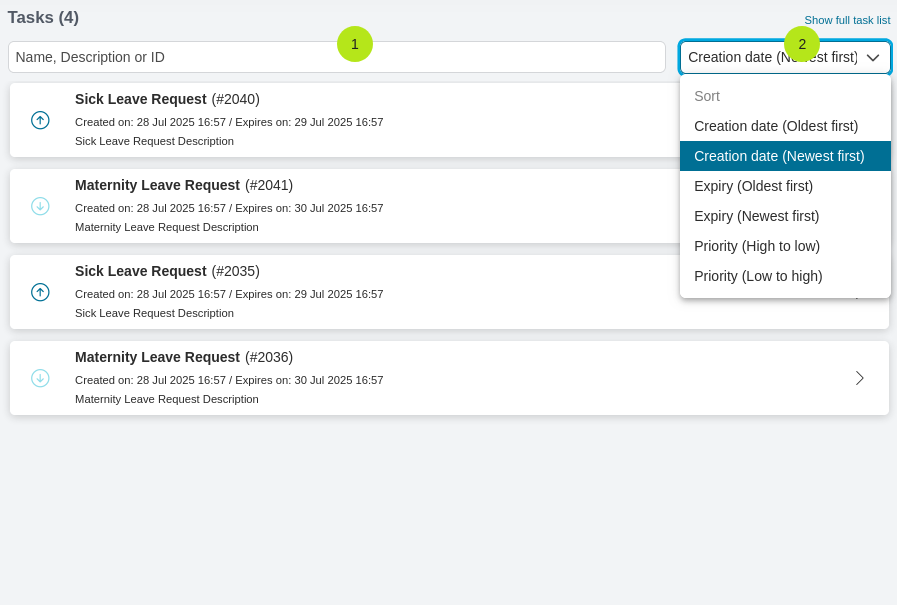Click the Sort label in the dropdown list
This screenshot has width=897, height=605.
(x=706, y=96)
